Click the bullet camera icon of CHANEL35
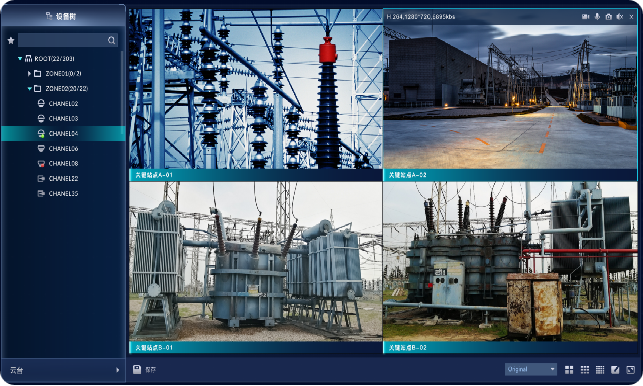Image resolution: width=643 pixels, height=386 pixels. click(x=41, y=193)
